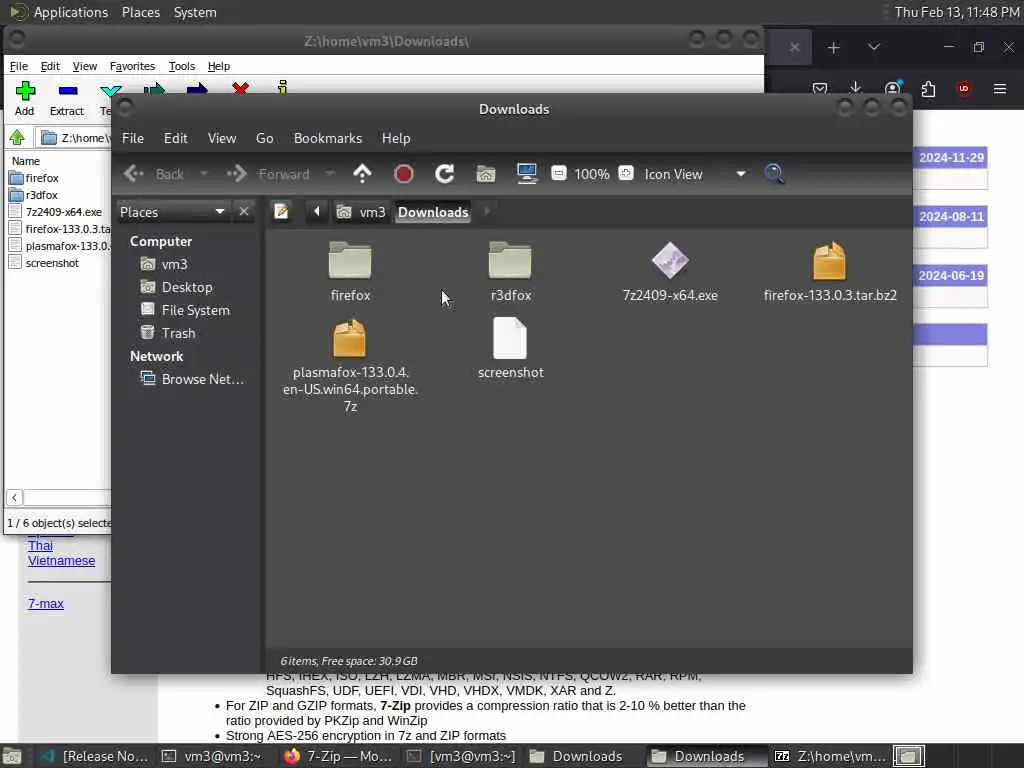Screen dimensions: 1024x768
Task: Open Favorites menu in 7-Zip
Action: point(132,66)
